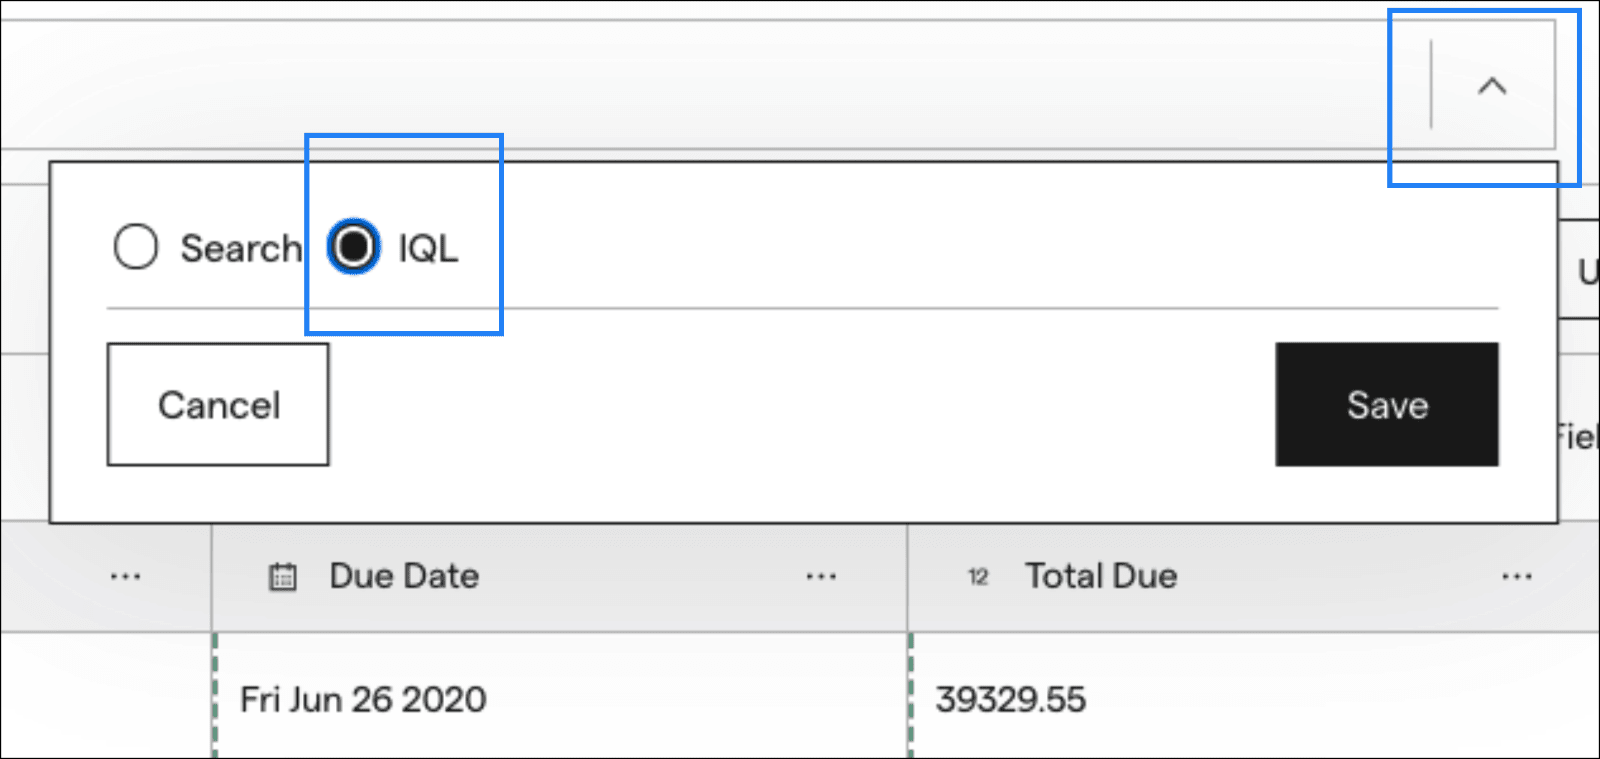The width and height of the screenshot is (1600, 759).
Task: Click the Total Due column header
Action: (x=1254, y=577)
